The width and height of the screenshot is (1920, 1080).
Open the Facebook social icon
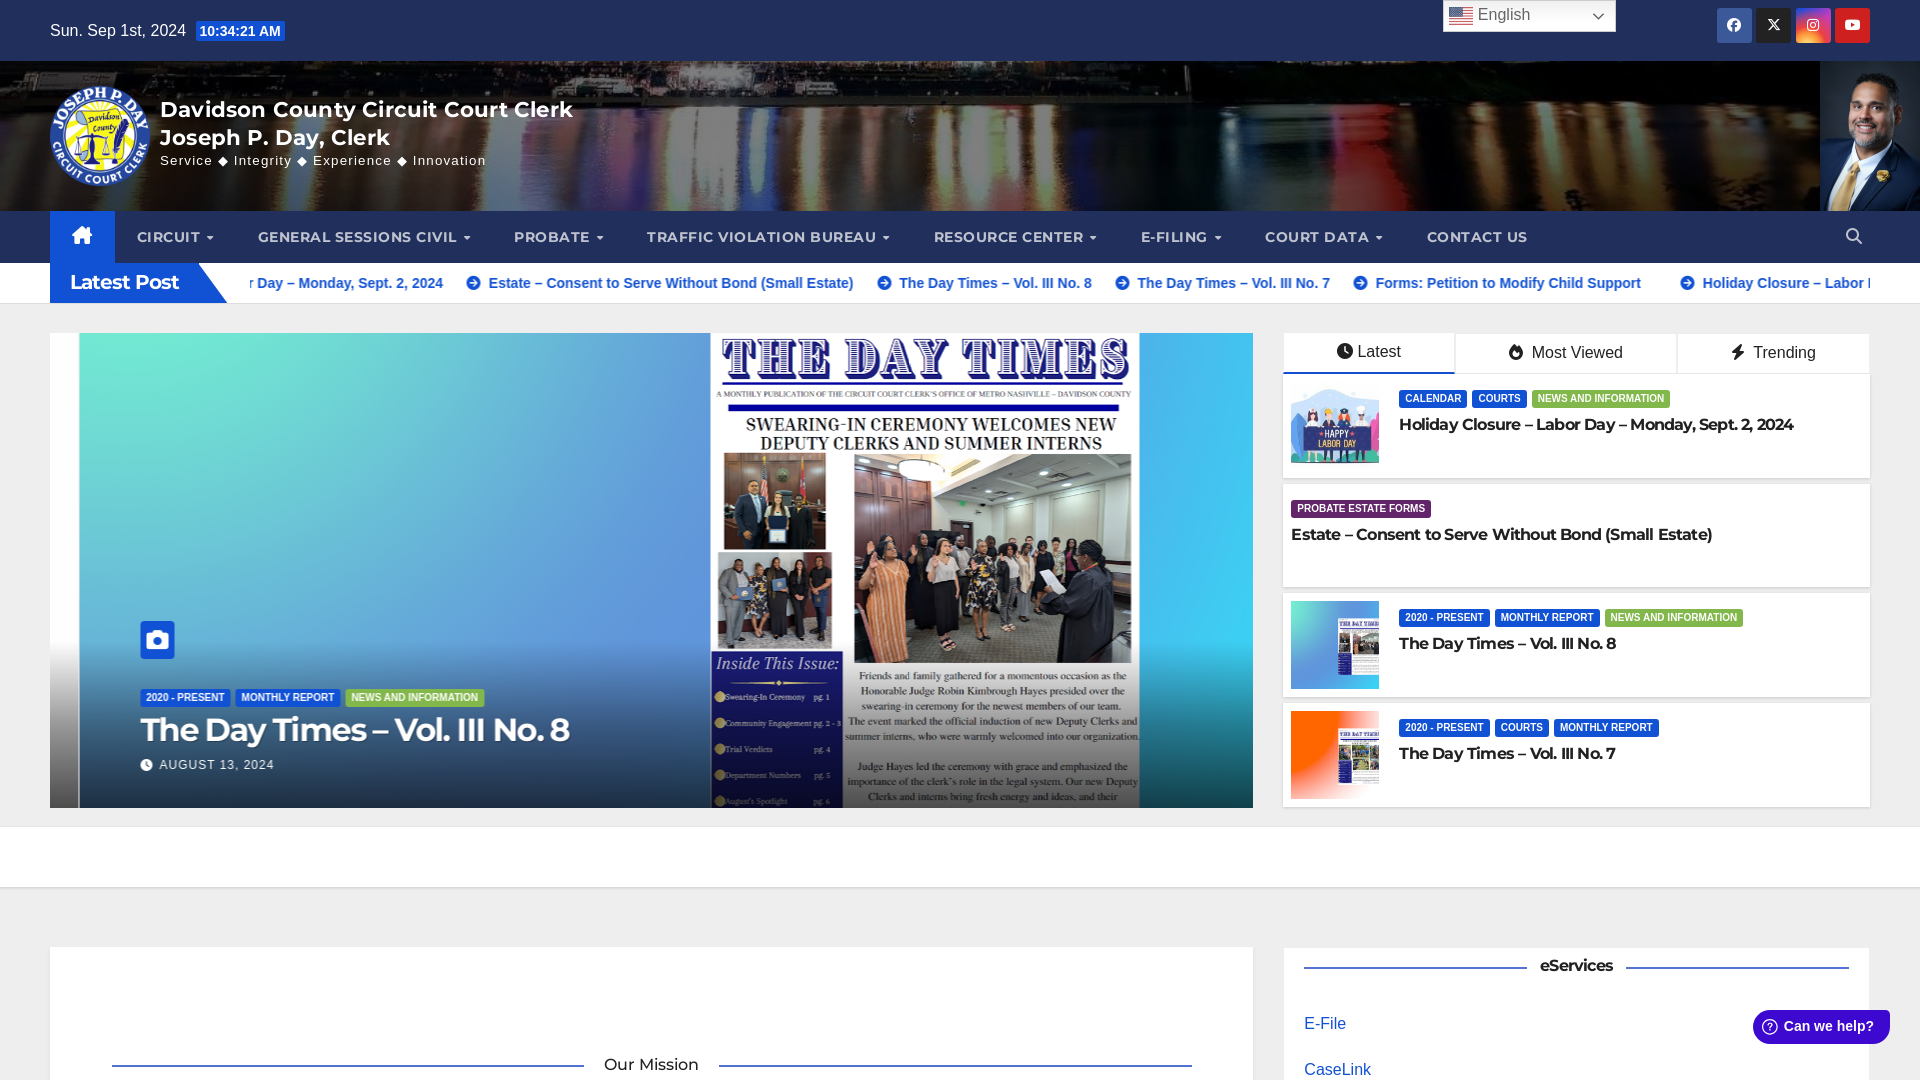tap(1734, 26)
